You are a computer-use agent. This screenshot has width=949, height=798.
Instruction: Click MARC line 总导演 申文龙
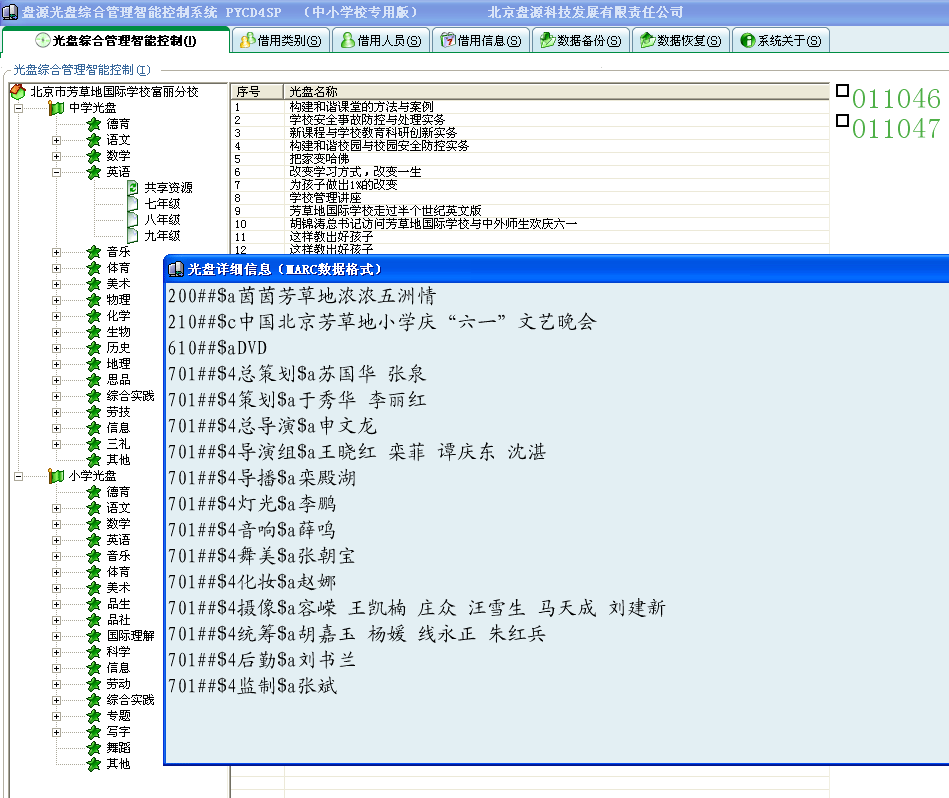pos(272,426)
